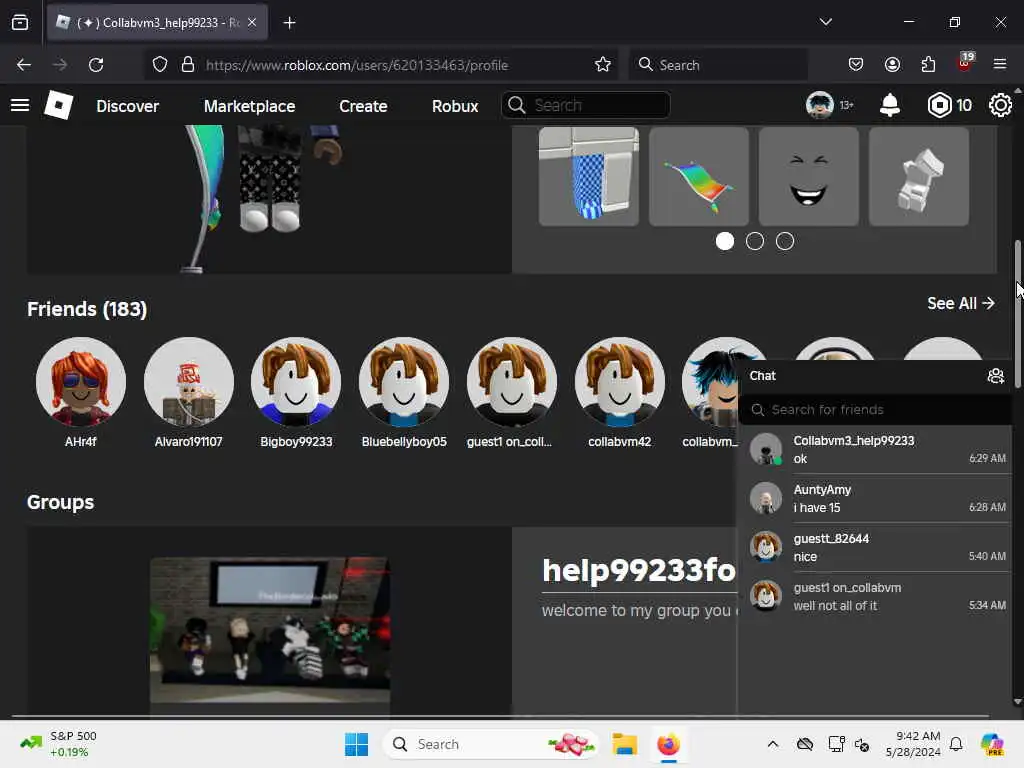1024x768 pixels.
Task: Open the S&P 500 widgets item
Action: [x=59, y=744]
